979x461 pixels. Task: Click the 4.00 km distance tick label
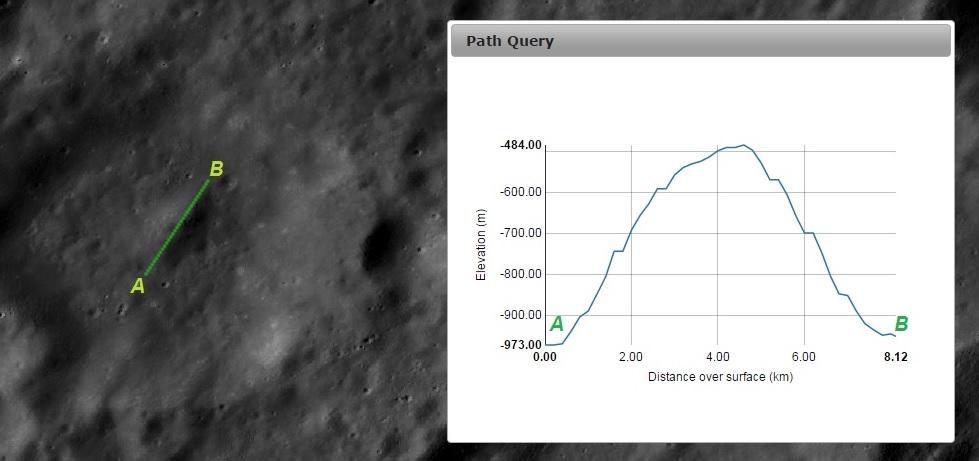(717, 356)
